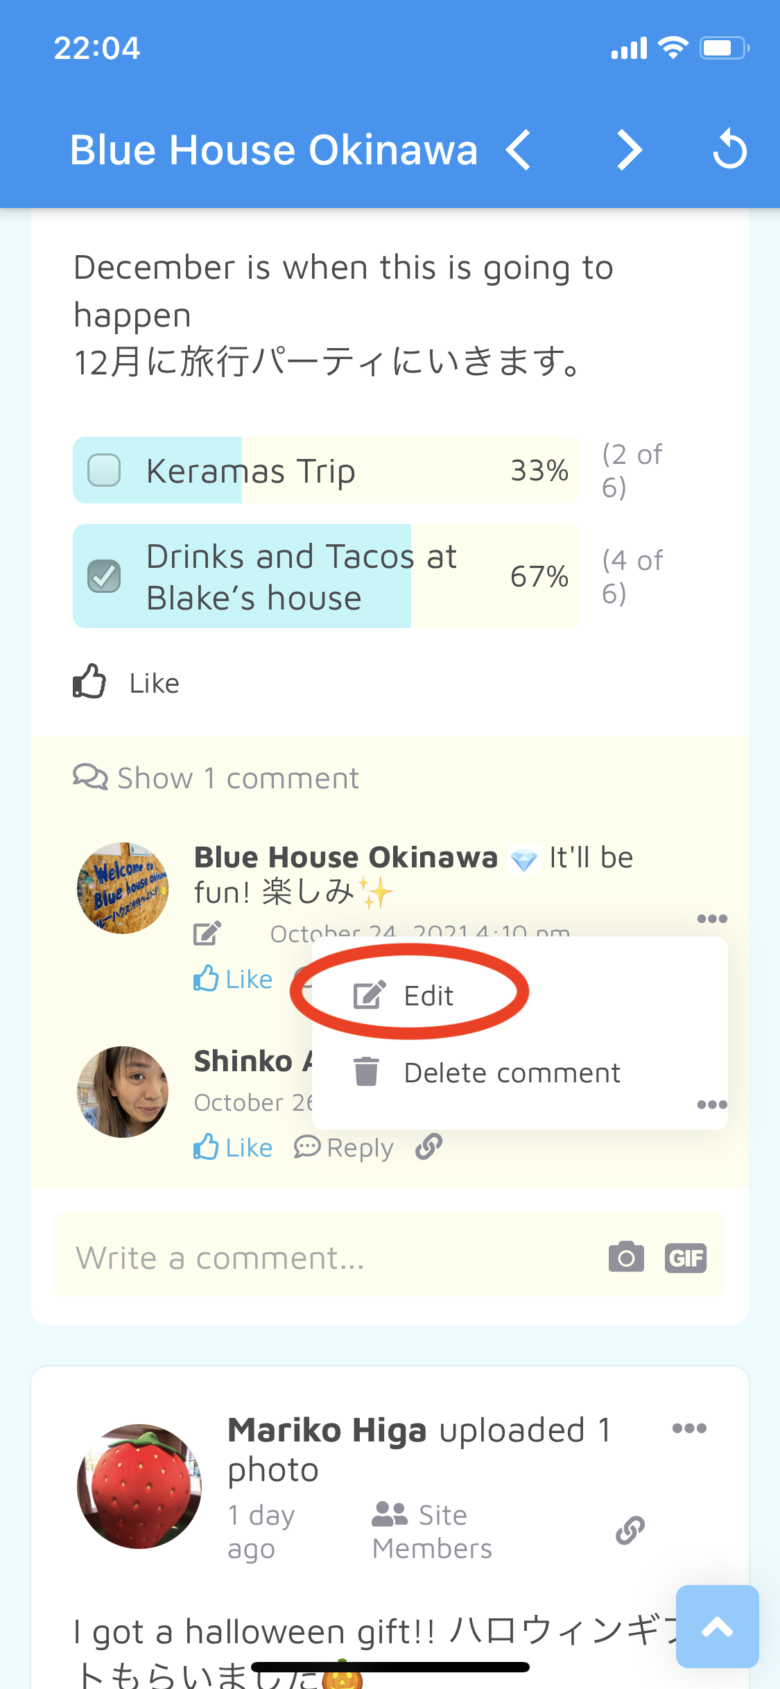Screen dimensions: 780x1689
Task: Reply to Shinko's comment
Action: (344, 1148)
